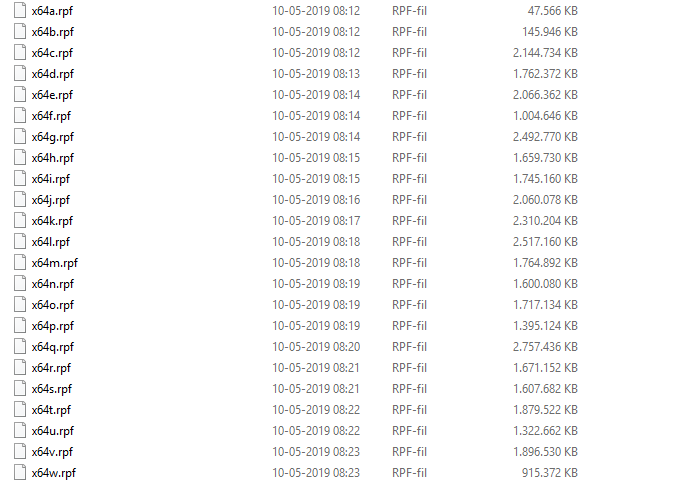Select the x64m.rpf file icon

click(20, 262)
